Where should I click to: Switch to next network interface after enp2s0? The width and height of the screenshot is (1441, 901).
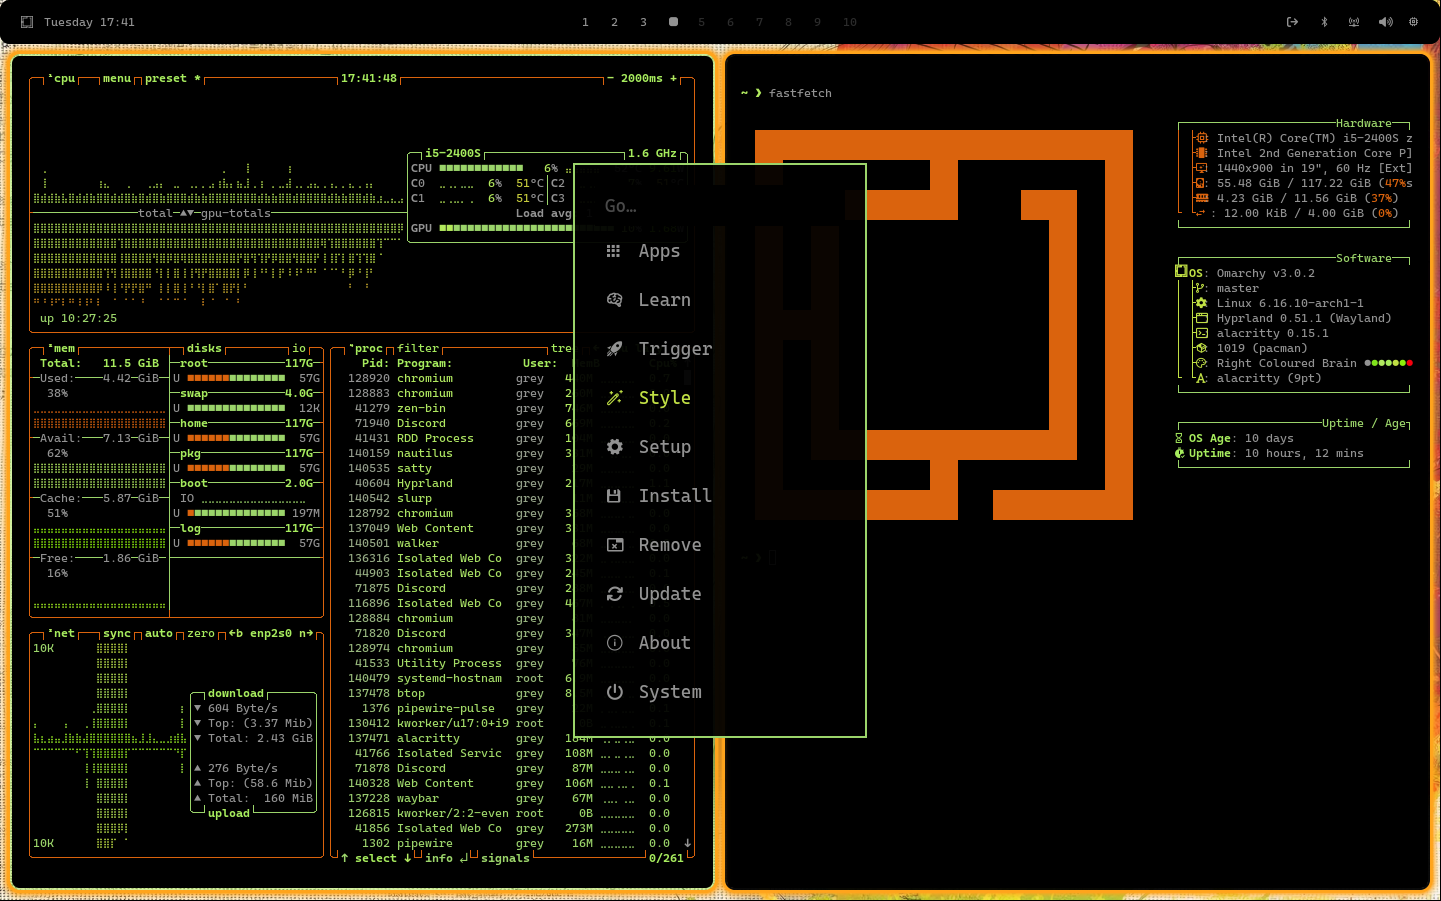[305, 634]
